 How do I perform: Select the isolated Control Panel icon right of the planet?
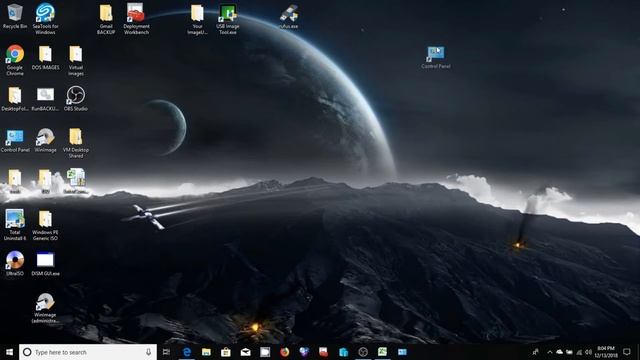point(436,57)
